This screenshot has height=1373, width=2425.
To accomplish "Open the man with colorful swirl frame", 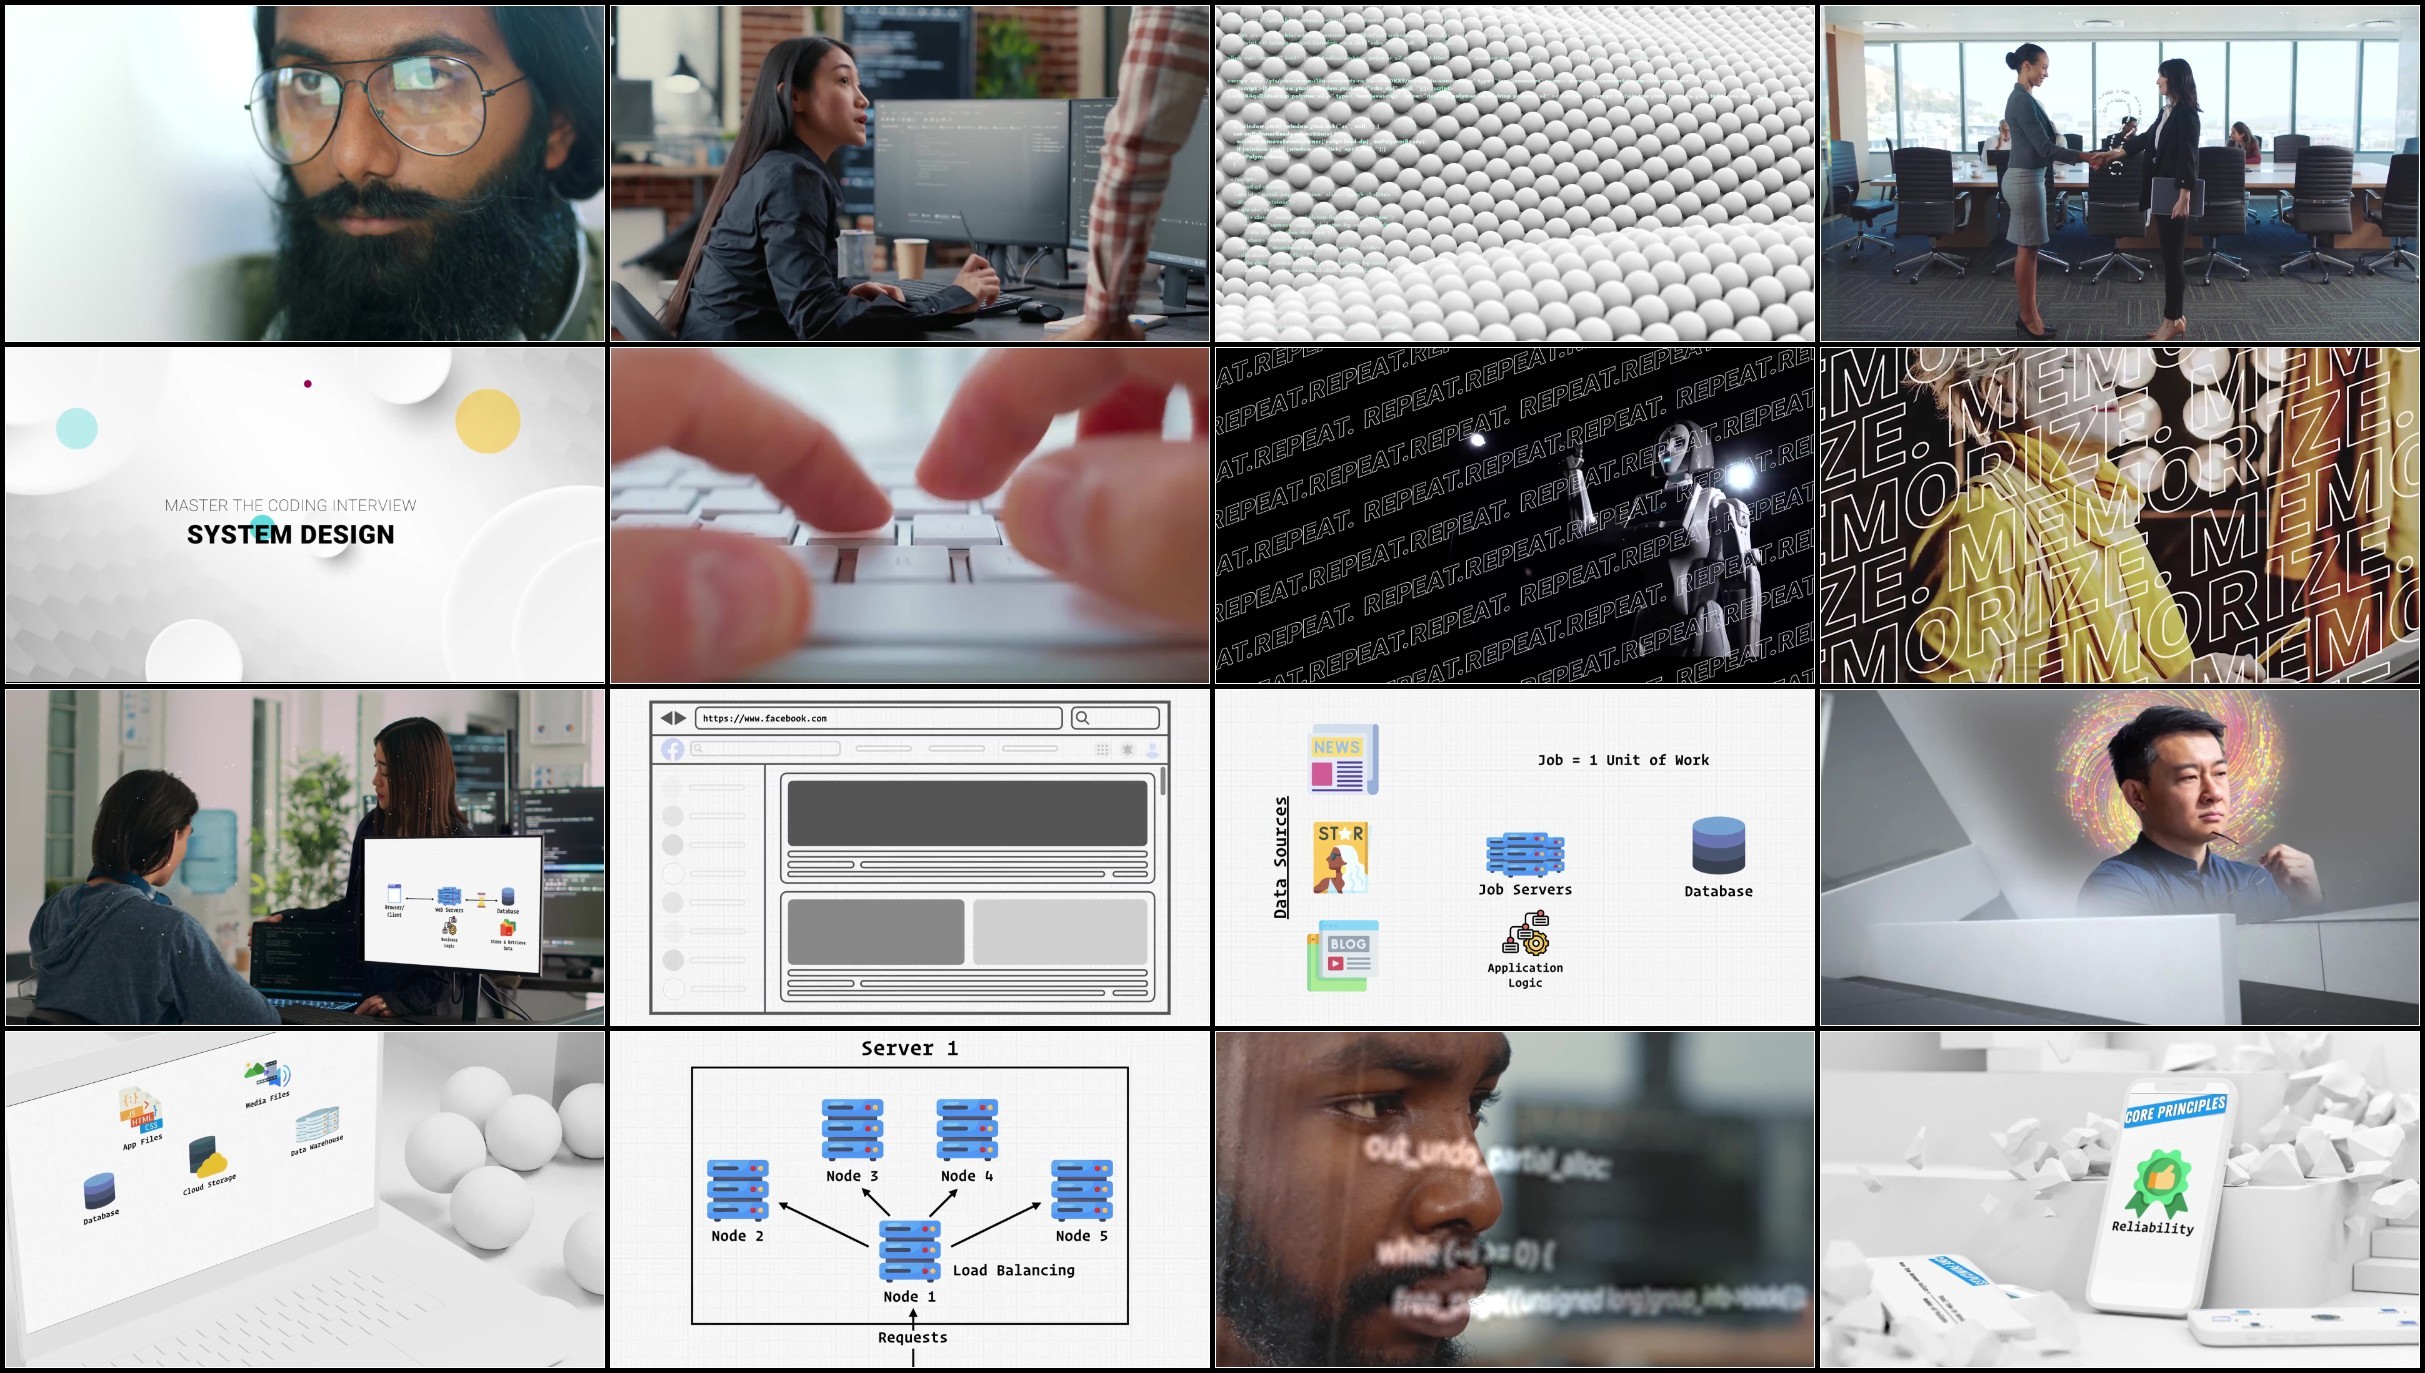I will [2120, 858].
